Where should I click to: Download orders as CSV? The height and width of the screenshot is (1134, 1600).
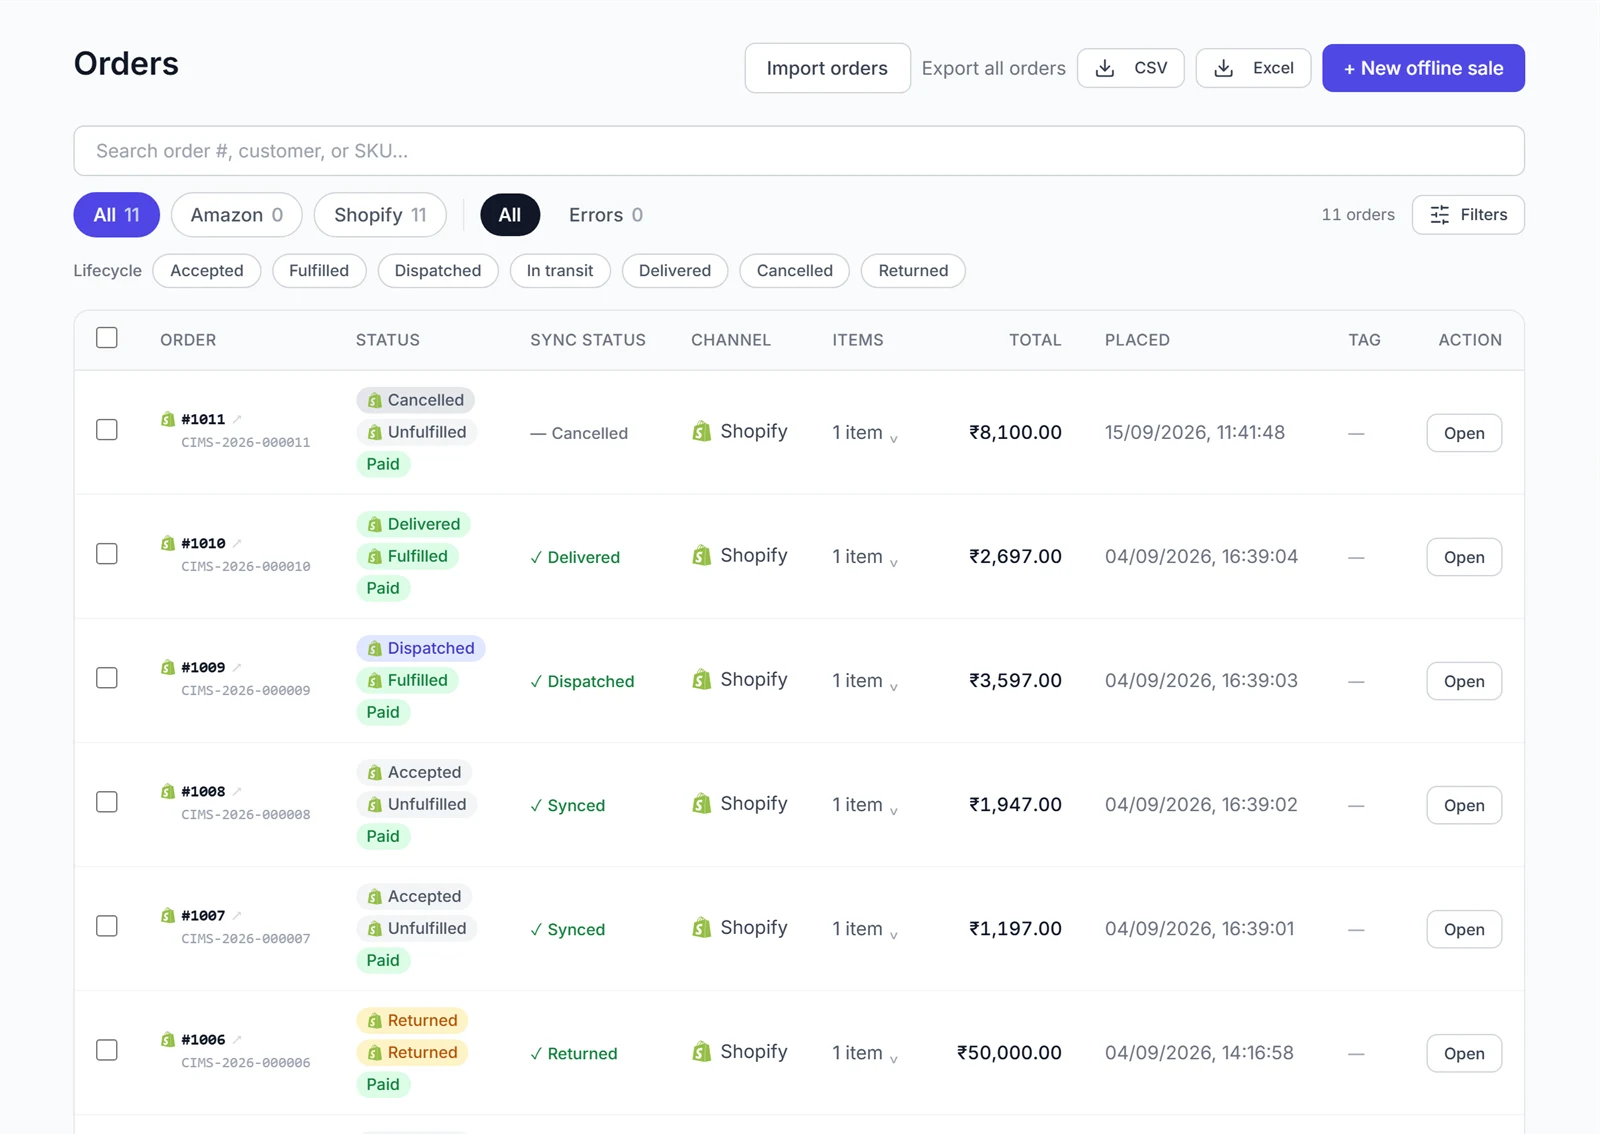point(1131,68)
